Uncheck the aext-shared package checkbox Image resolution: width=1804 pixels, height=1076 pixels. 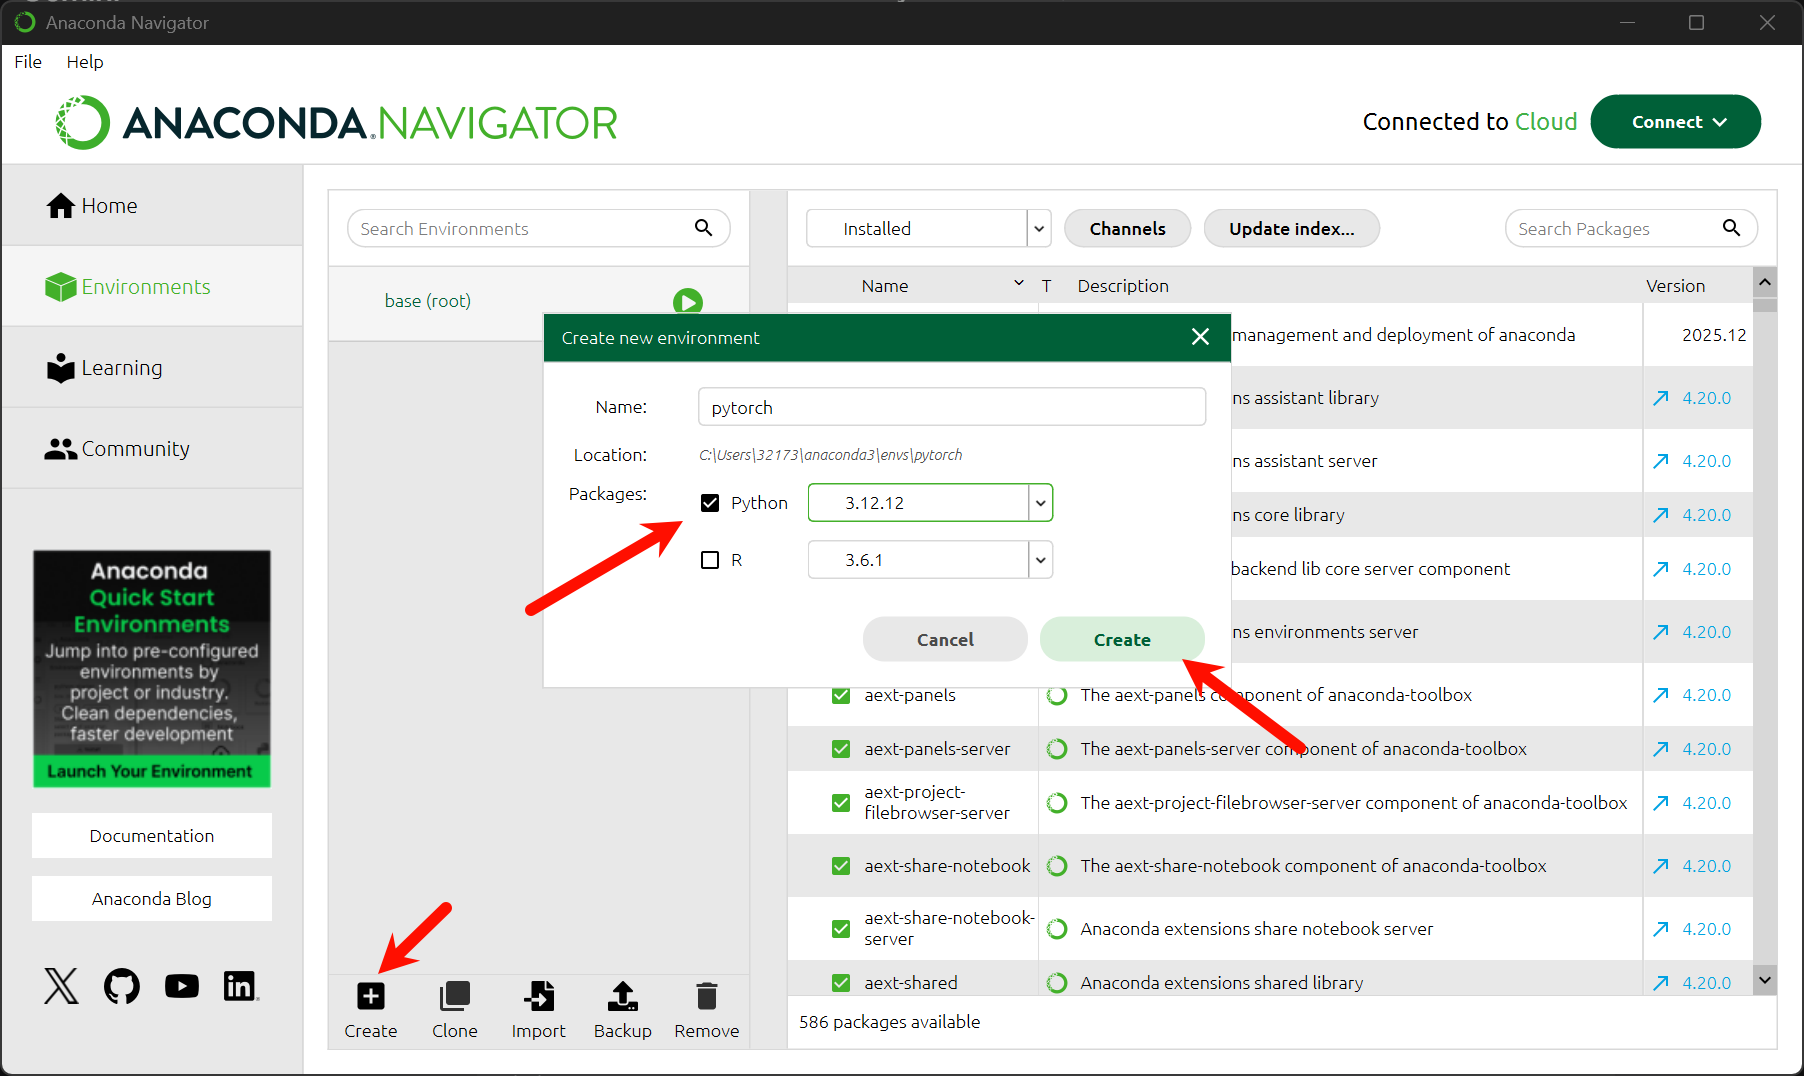pos(841,983)
